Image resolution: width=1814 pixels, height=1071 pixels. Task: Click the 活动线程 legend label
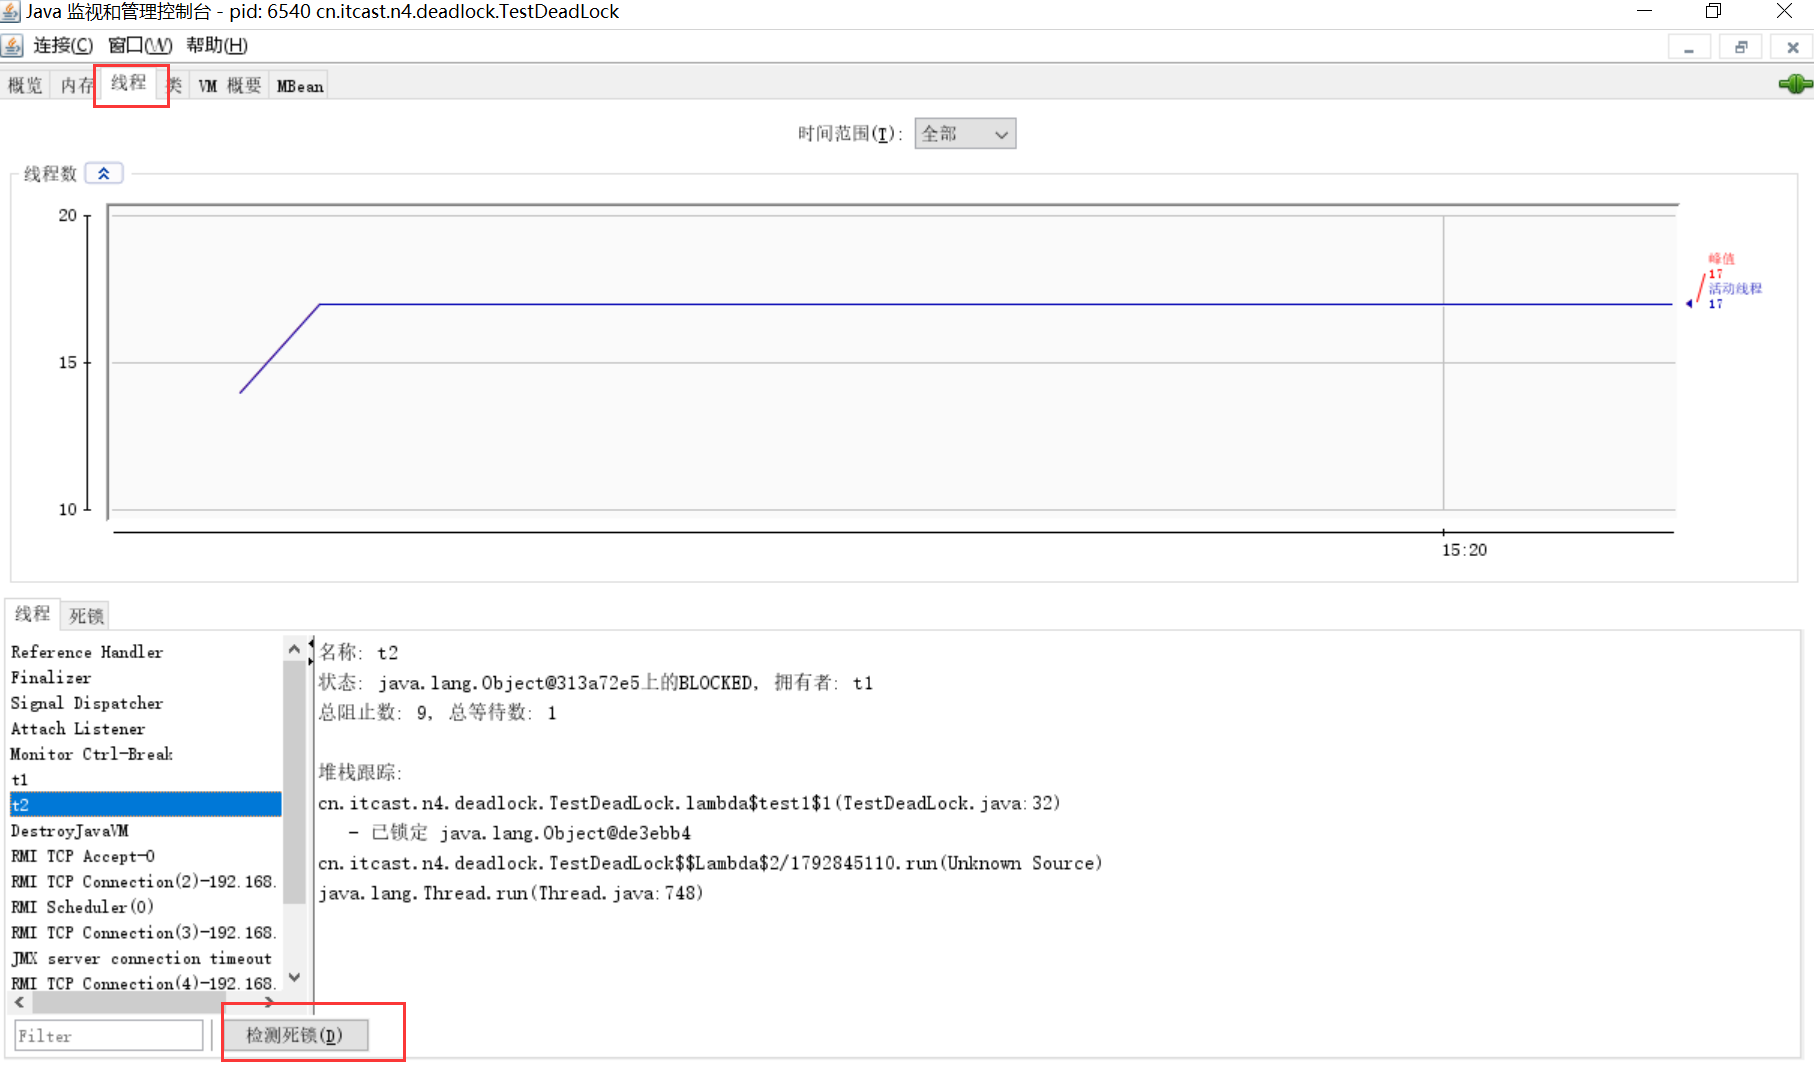[x=1735, y=289]
